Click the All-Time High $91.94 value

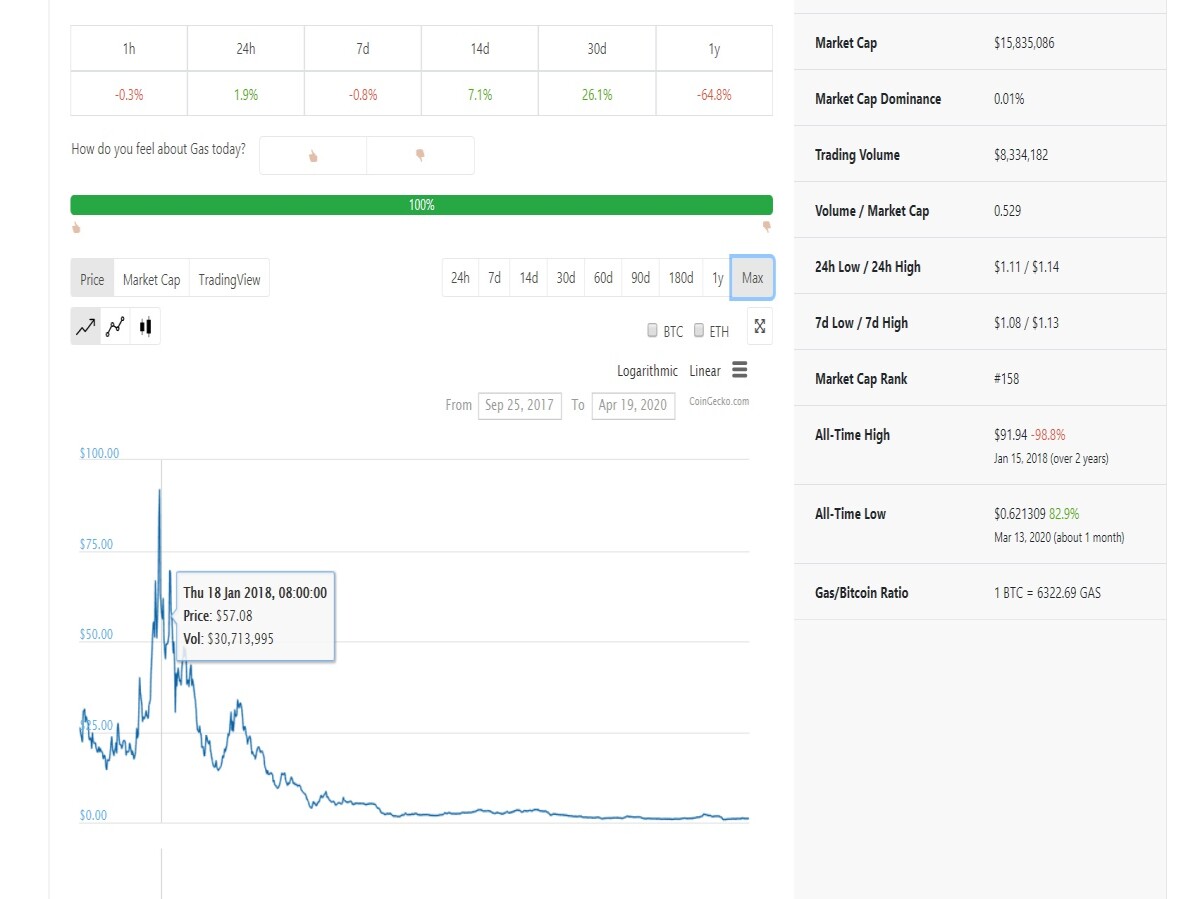click(1010, 435)
